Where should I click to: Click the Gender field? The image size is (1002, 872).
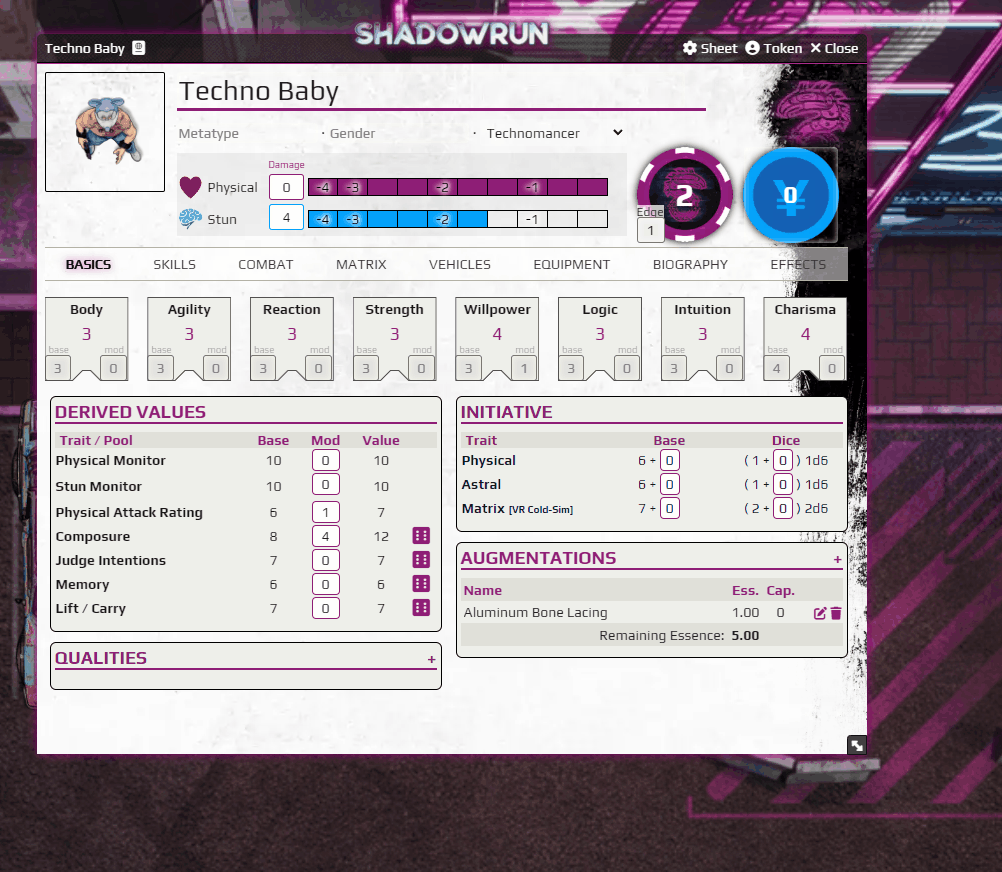point(398,134)
